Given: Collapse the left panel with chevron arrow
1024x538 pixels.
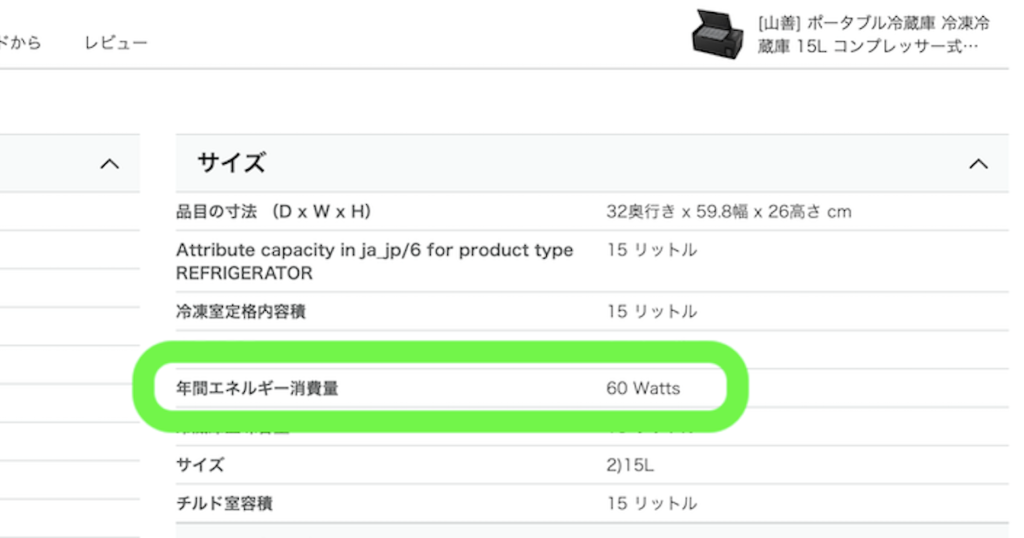Looking at the screenshot, I should (110, 164).
